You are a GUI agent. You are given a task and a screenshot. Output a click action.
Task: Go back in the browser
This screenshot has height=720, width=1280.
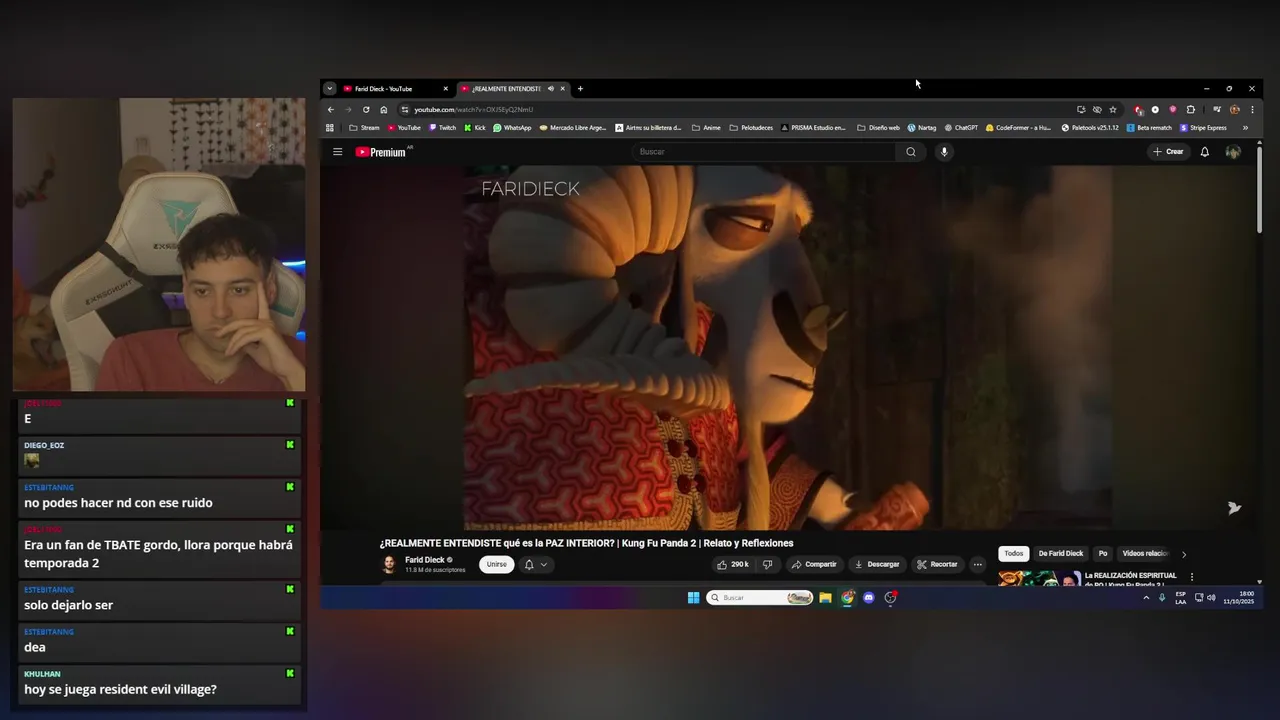[331, 109]
